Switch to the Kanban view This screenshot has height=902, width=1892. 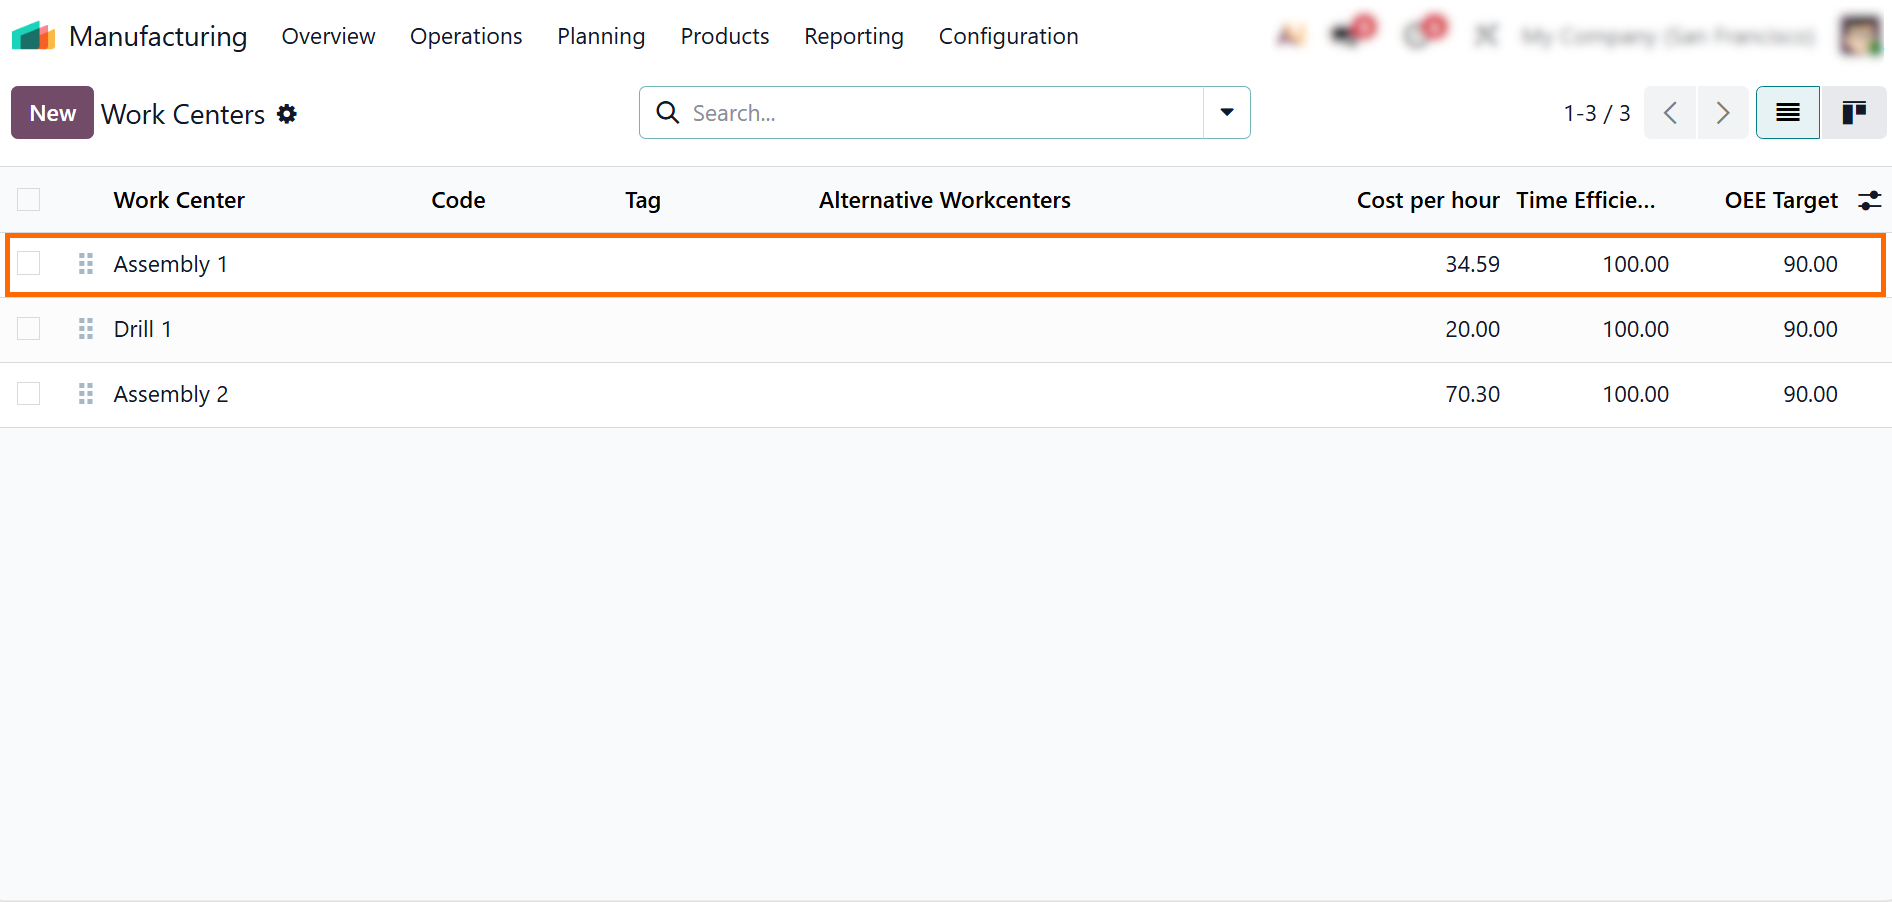point(1854,113)
